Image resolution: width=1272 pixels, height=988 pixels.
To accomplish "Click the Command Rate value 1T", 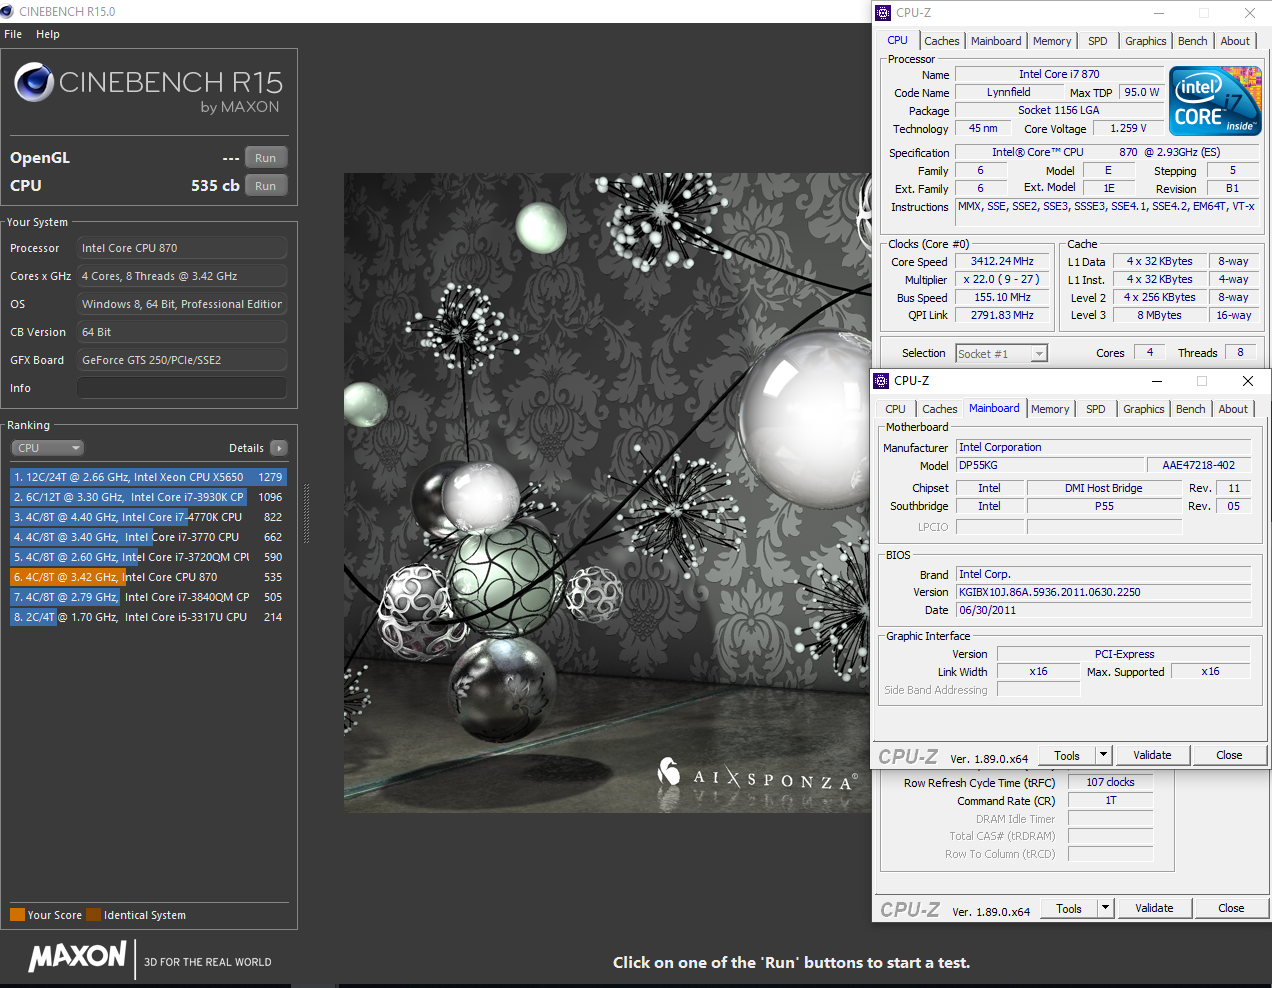I will tap(1110, 801).
